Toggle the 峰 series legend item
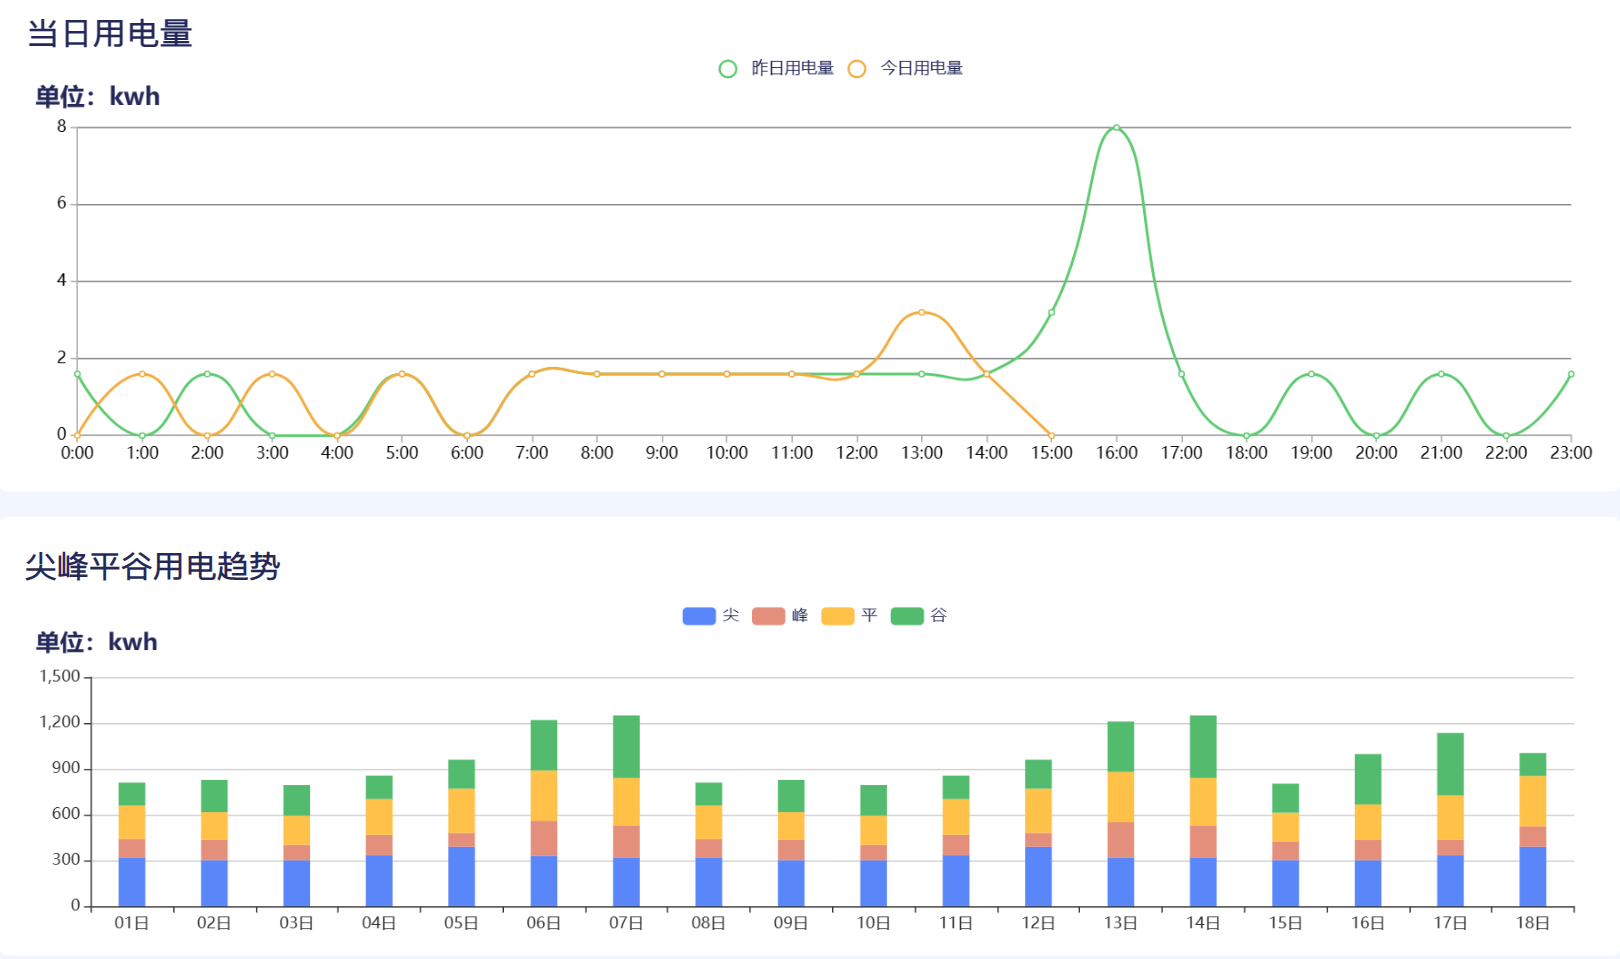 [x=780, y=615]
